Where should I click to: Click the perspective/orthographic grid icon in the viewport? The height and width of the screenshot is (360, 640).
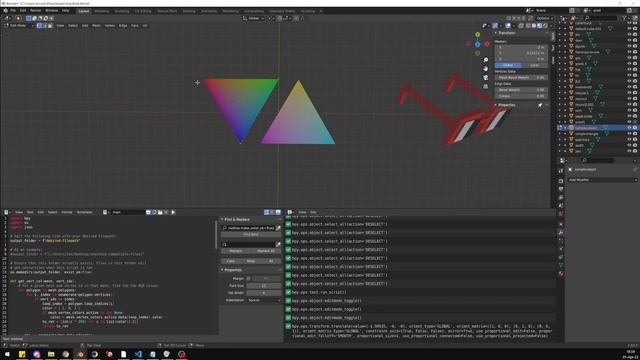click(486, 86)
